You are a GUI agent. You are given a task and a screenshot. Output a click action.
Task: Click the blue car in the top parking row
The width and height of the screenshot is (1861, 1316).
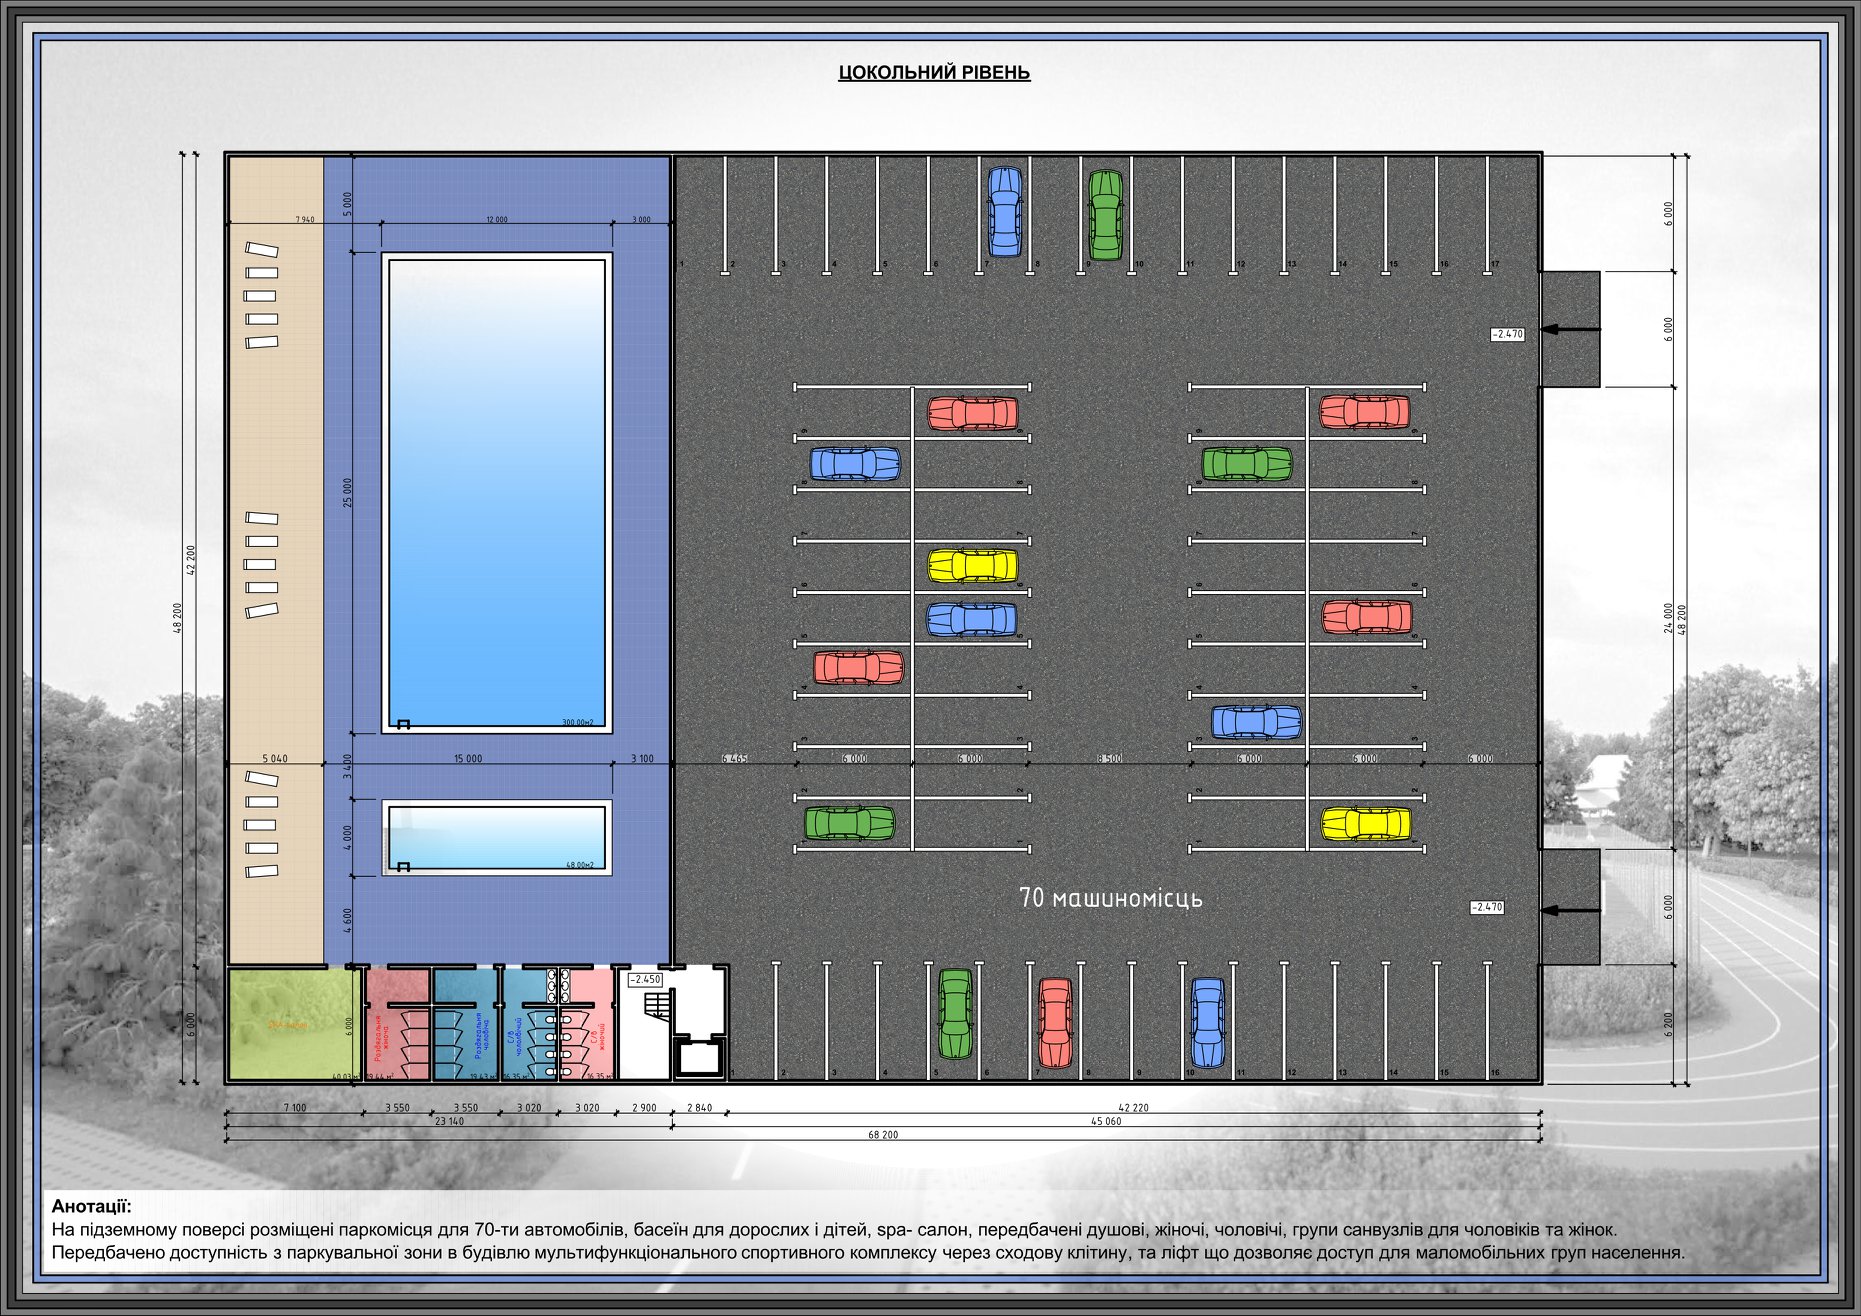[x=1004, y=211]
